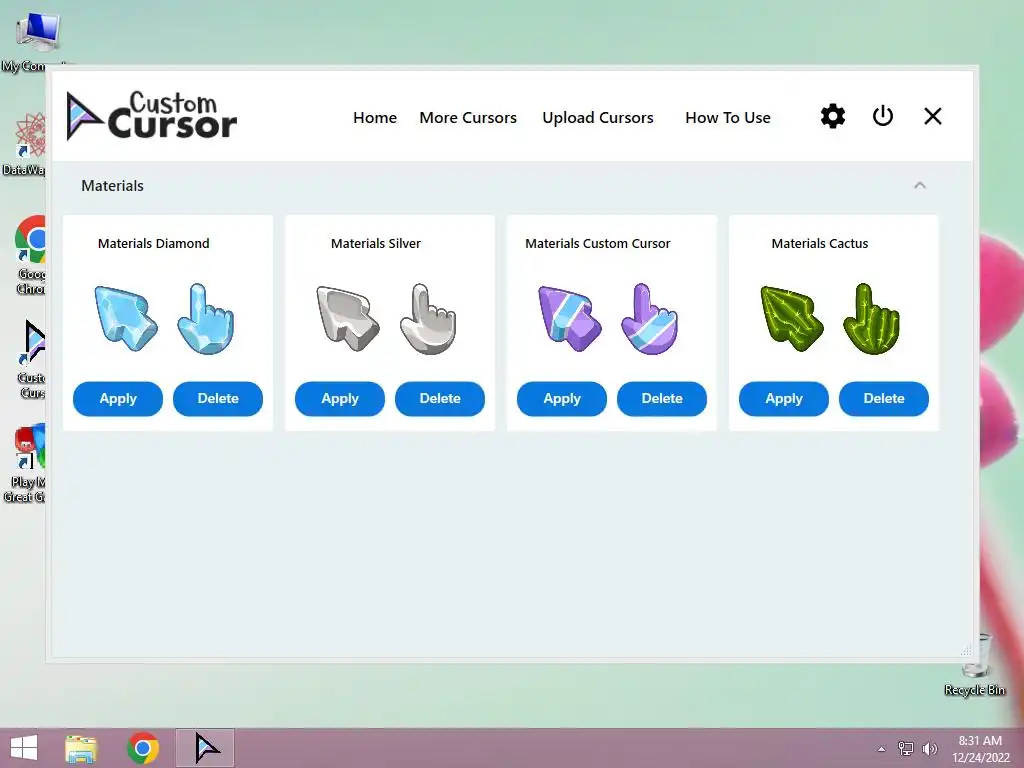Select the Materials Cactus title text
The width and height of the screenshot is (1024, 768).
(820, 244)
